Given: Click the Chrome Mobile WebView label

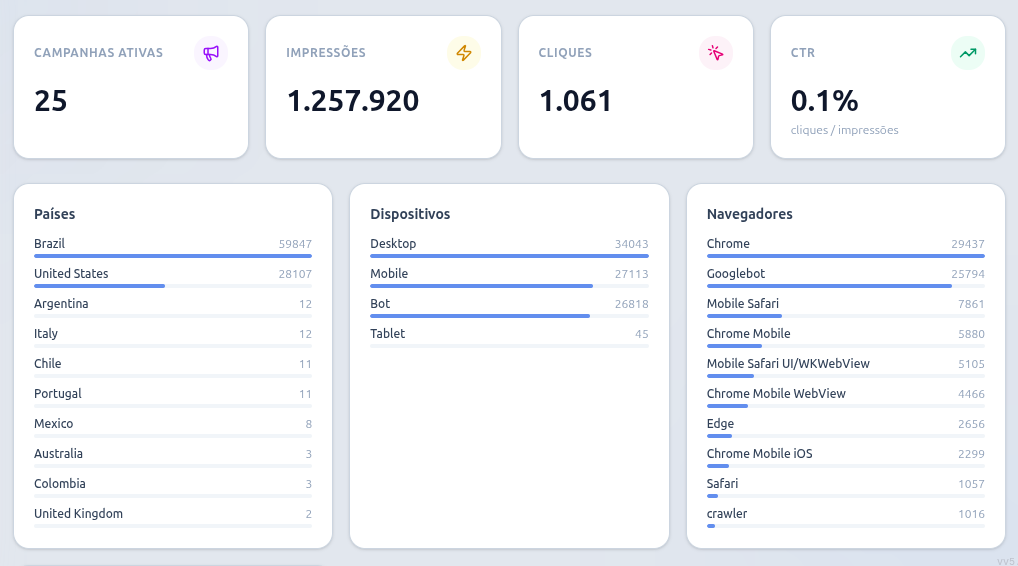Looking at the screenshot, I should pos(776,393).
